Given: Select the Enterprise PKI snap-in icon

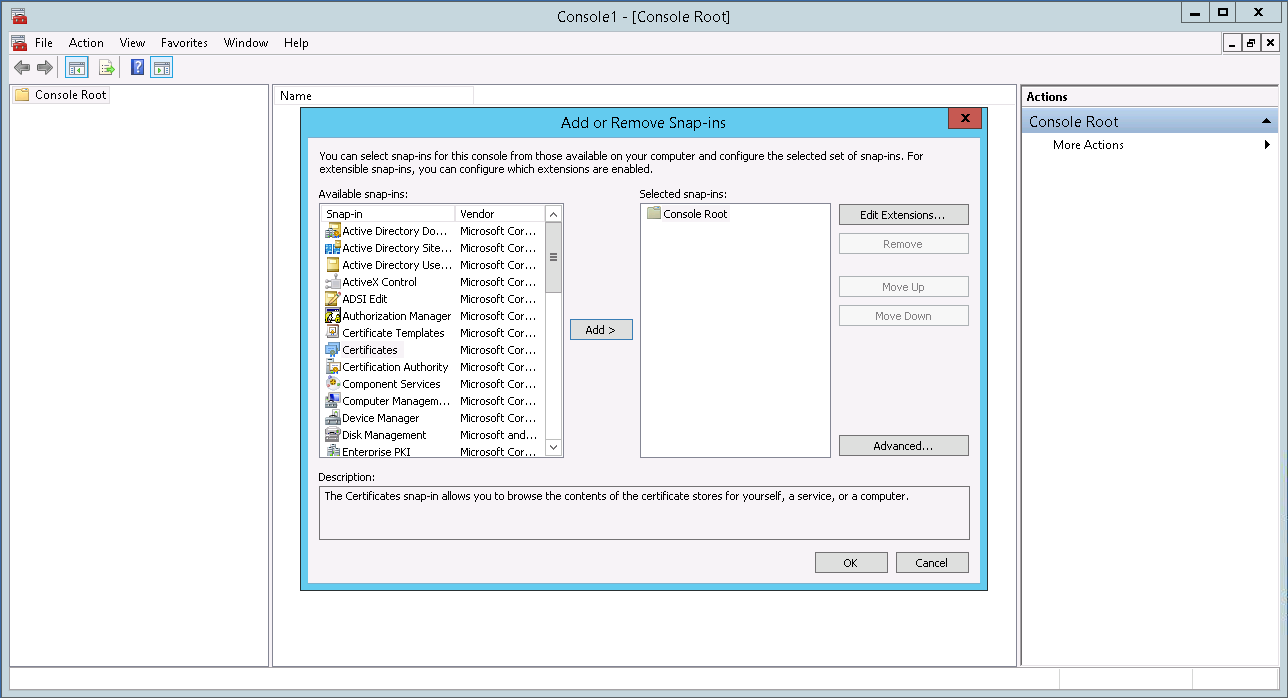Looking at the screenshot, I should tap(333, 451).
